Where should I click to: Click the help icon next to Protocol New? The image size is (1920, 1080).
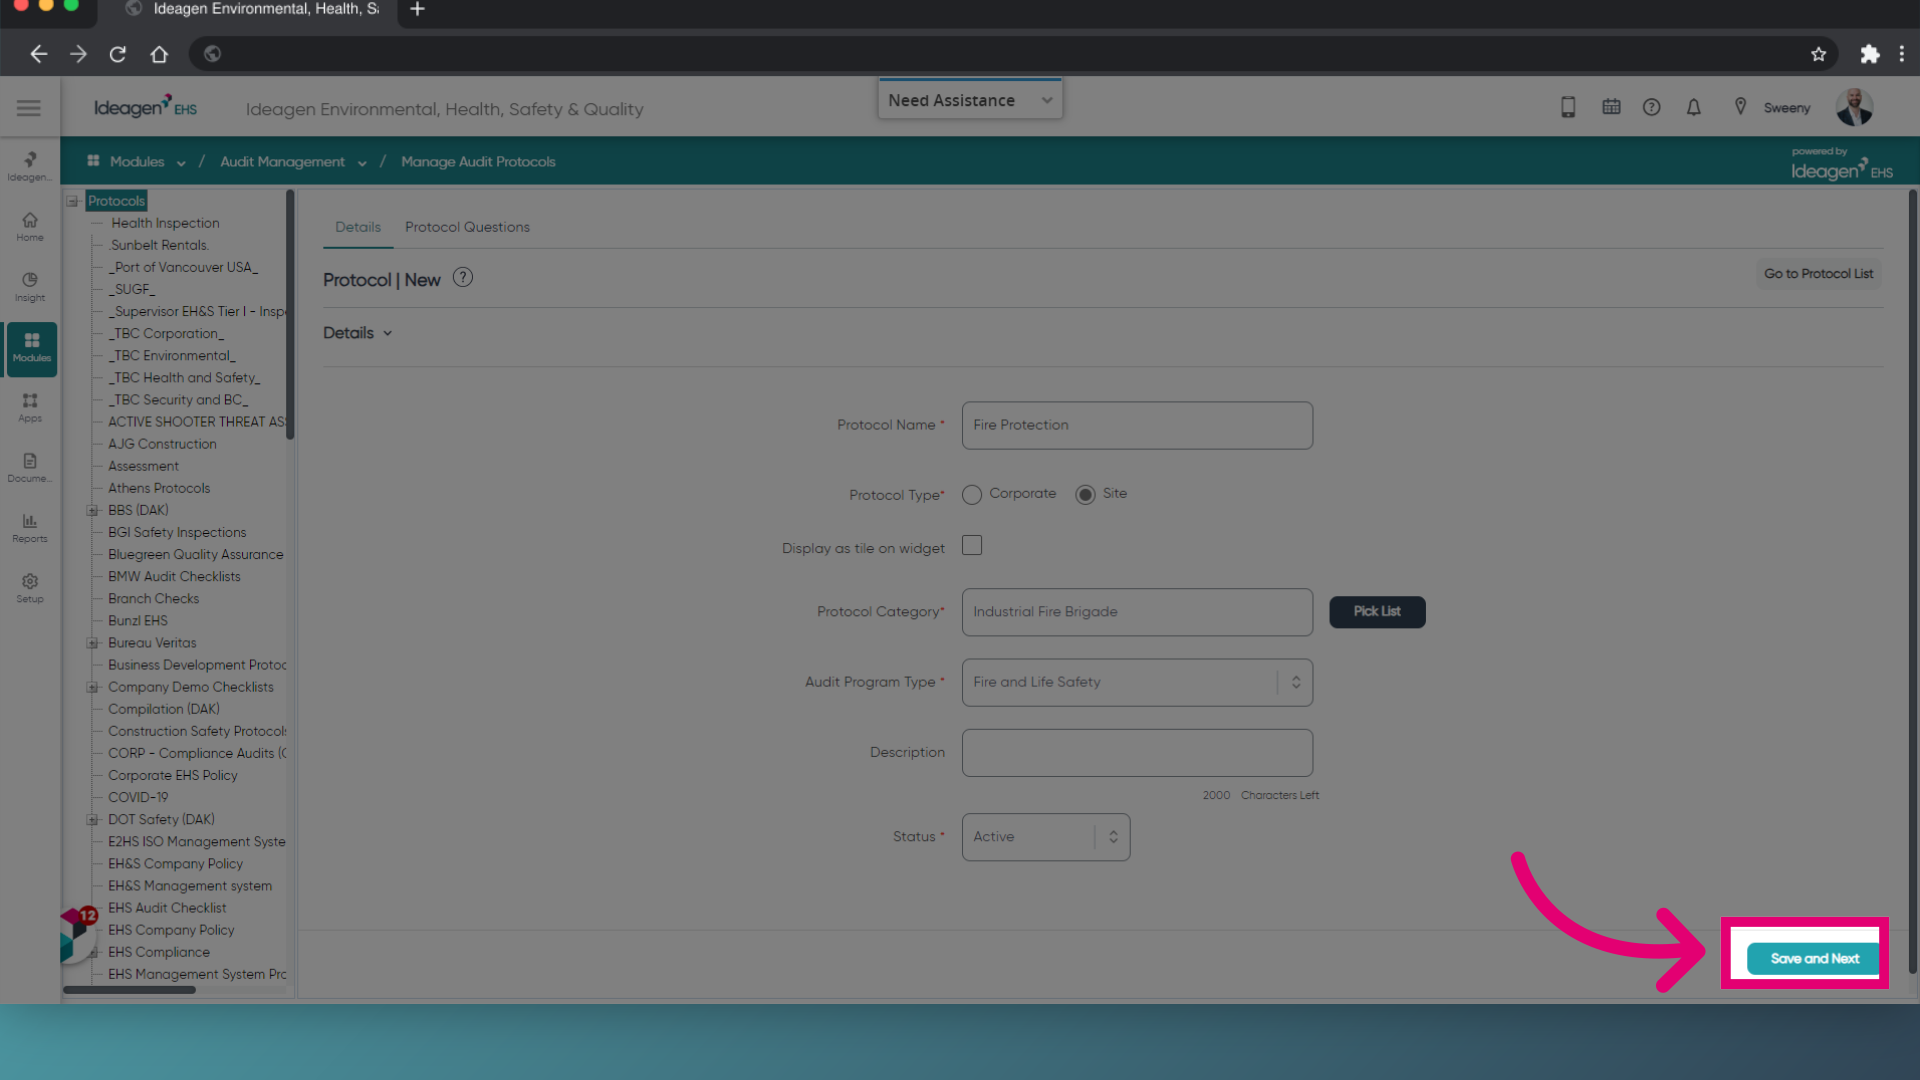(462, 278)
